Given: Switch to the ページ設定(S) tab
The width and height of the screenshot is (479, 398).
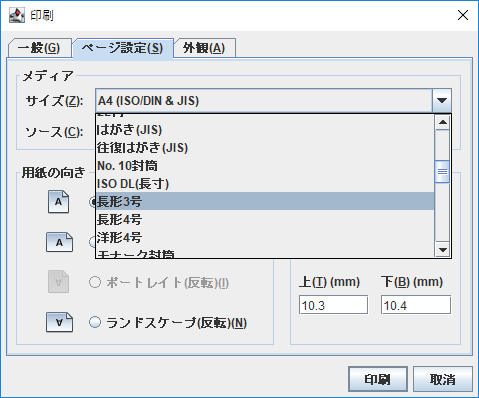Looking at the screenshot, I should pos(123,48).
